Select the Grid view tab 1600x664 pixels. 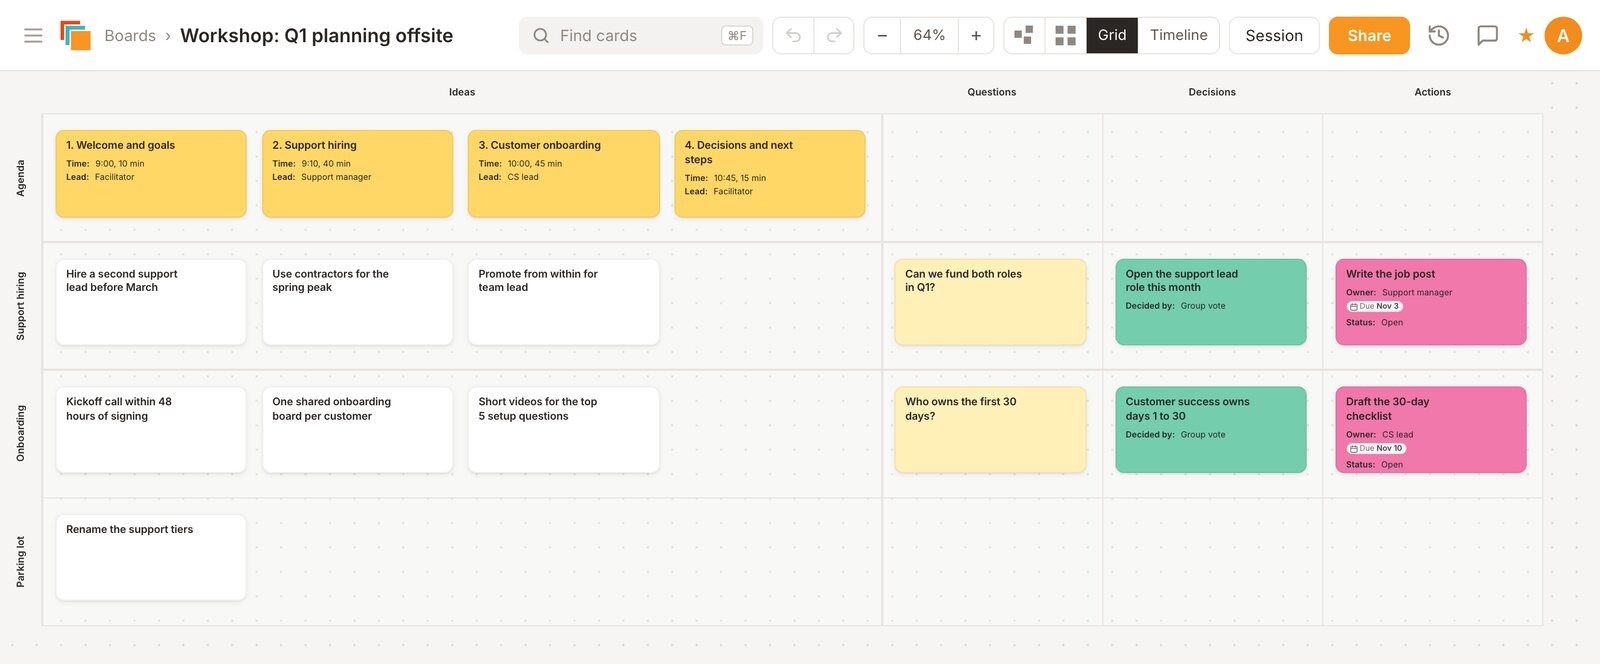pos(1112,35)
